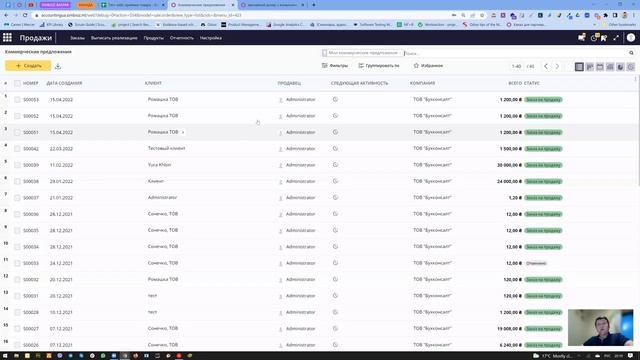This screenshot has height=360, width=640.
Task: Click the activity clock icon for S00042
Action: click(335, 149)
